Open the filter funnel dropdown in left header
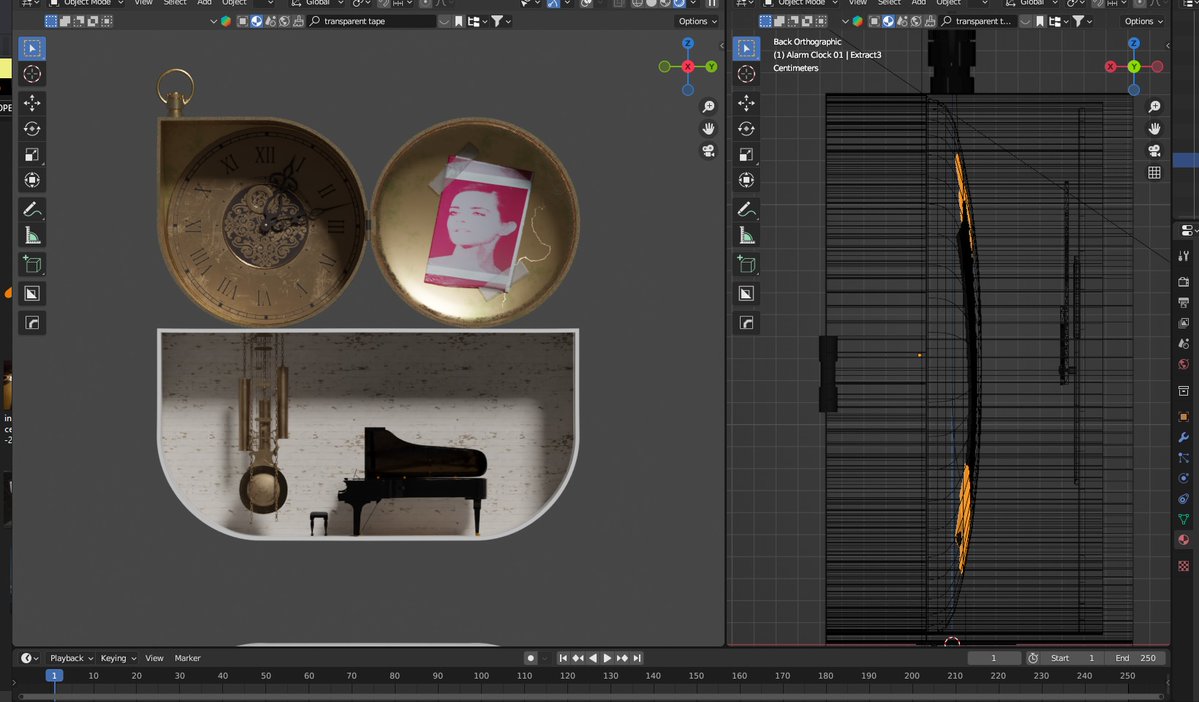This screenshot has height=702, width=1199. pyautogui.click(x=501, y=21)
